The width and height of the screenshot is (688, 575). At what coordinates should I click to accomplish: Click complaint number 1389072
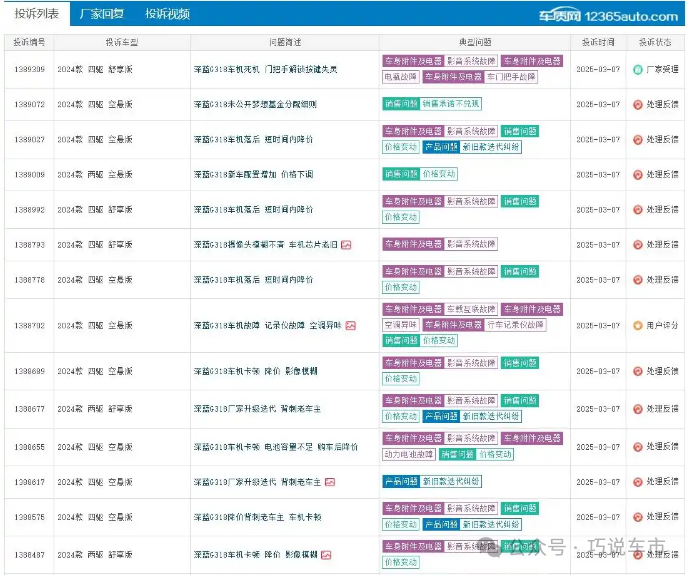29,104
